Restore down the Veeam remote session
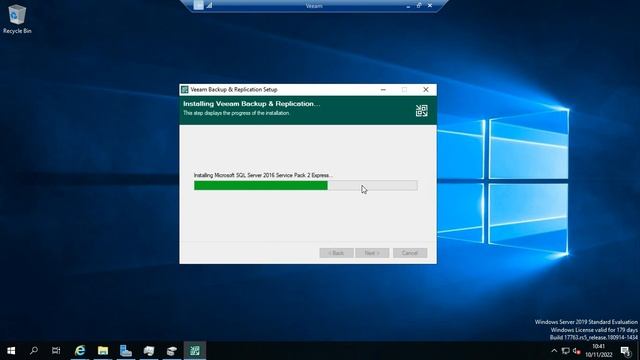 click(x=419, y=6)
